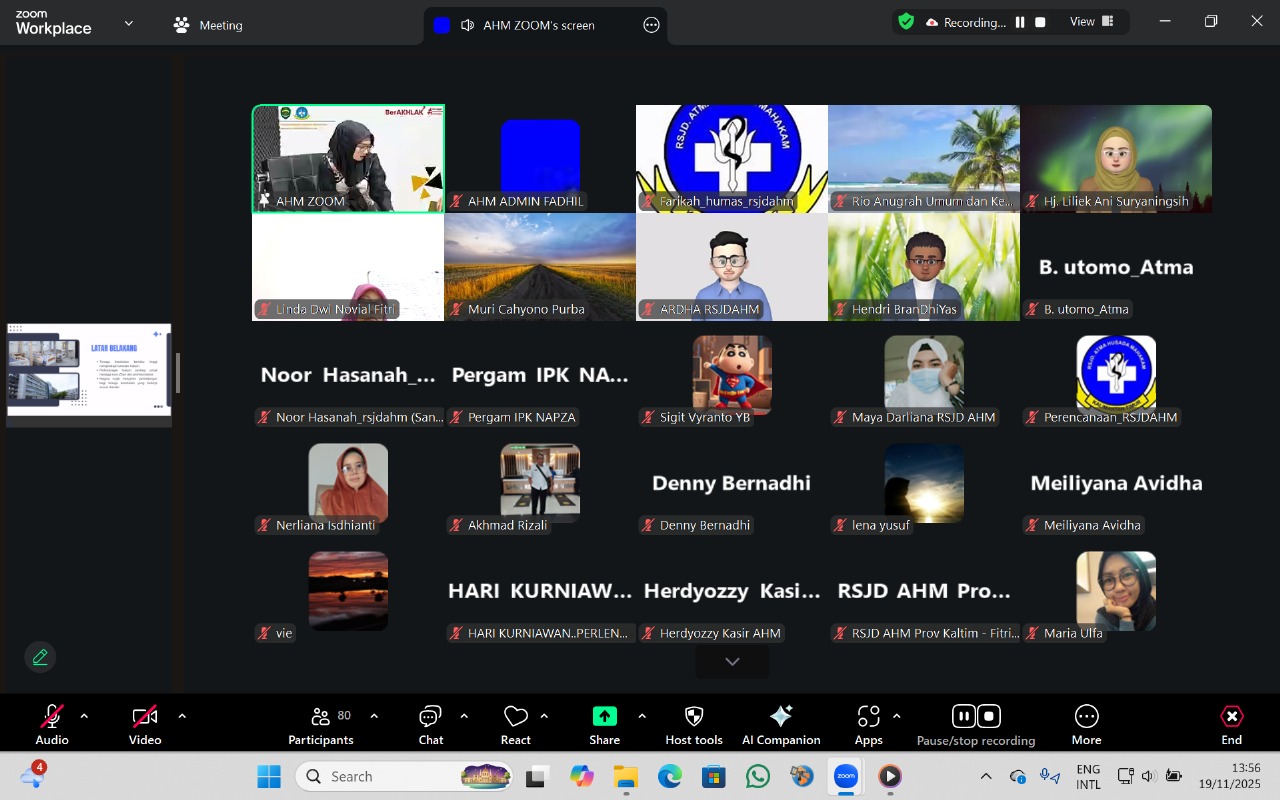The height and width of the screenshot is (800, 1280).
Task: Show more participants with down chevron
Action: 732,662
